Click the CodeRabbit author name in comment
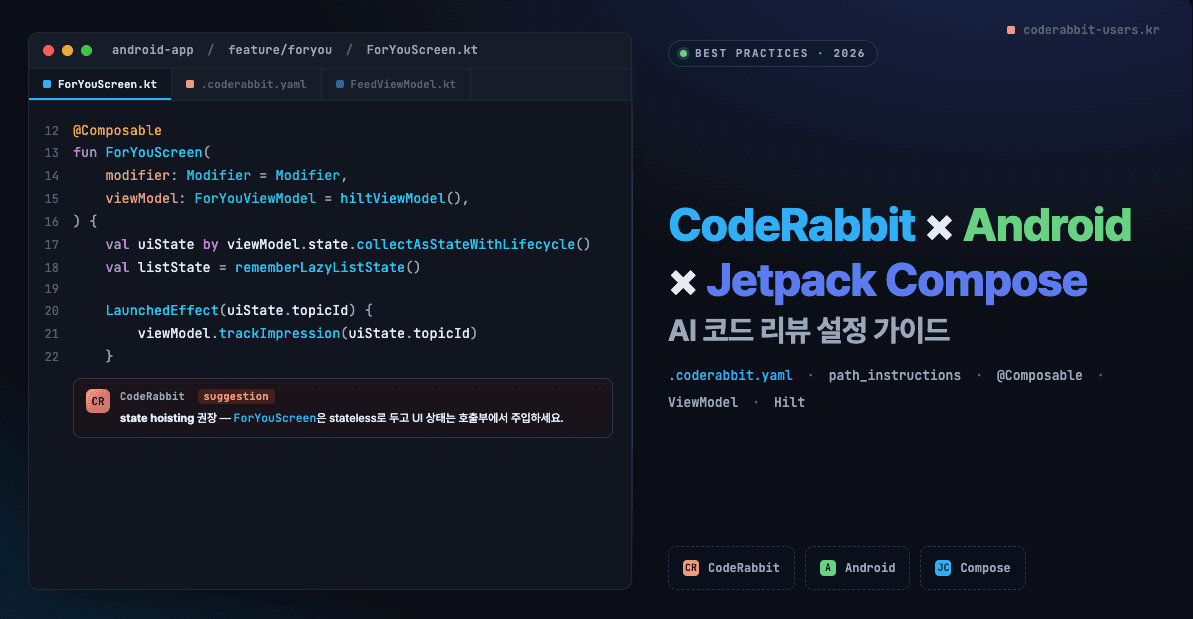Screen dimensions: 1193x619 152,396
